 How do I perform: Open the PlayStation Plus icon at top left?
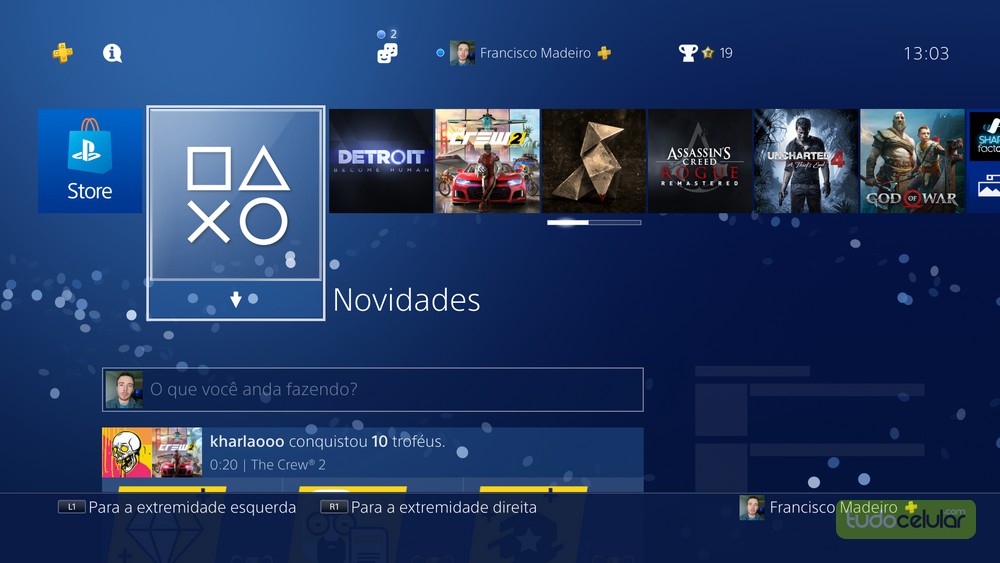[62, 53]
